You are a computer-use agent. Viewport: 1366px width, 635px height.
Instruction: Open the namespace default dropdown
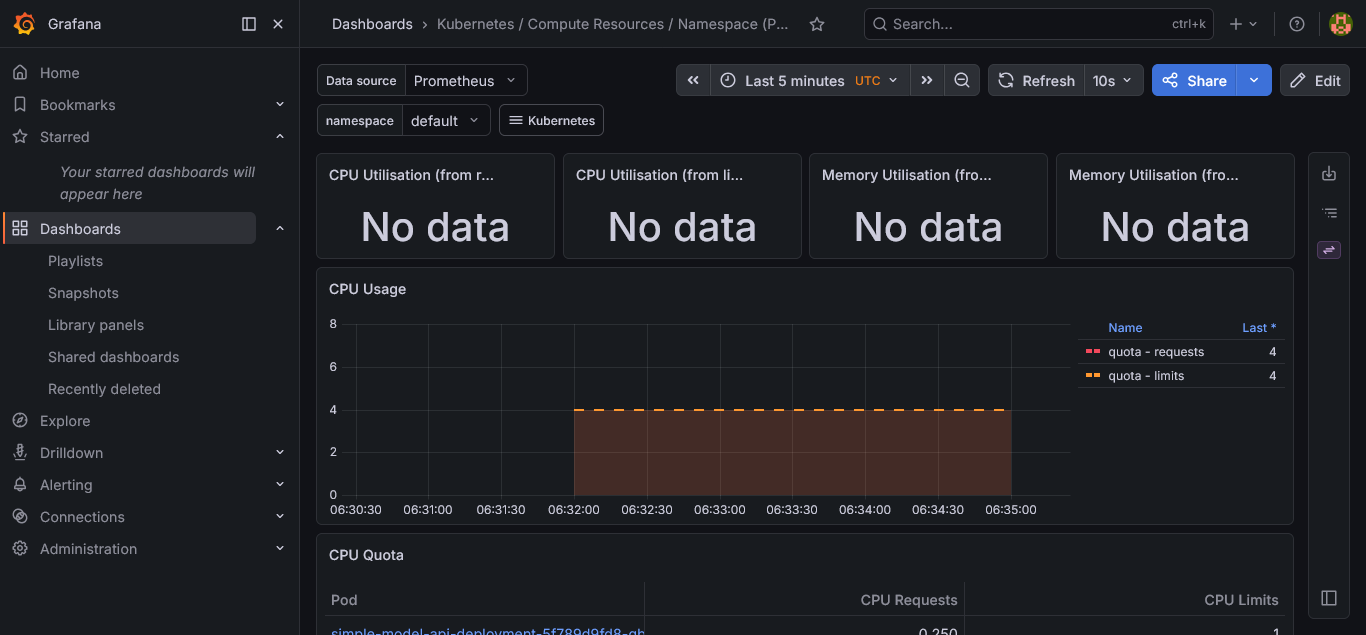click(x=446, y=121)
